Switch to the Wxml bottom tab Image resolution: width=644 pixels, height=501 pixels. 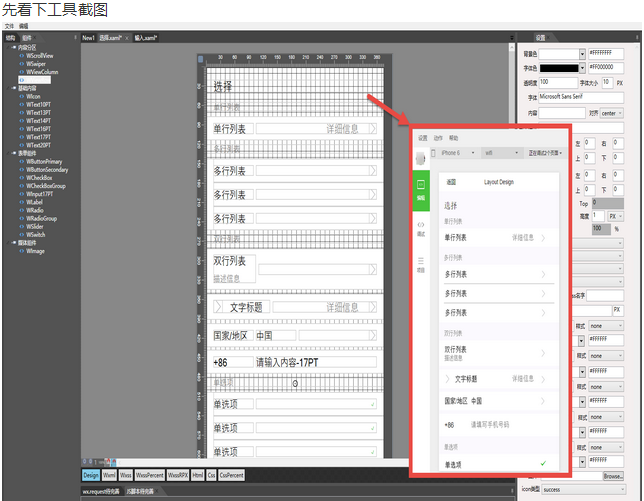(x=110, y=475)
